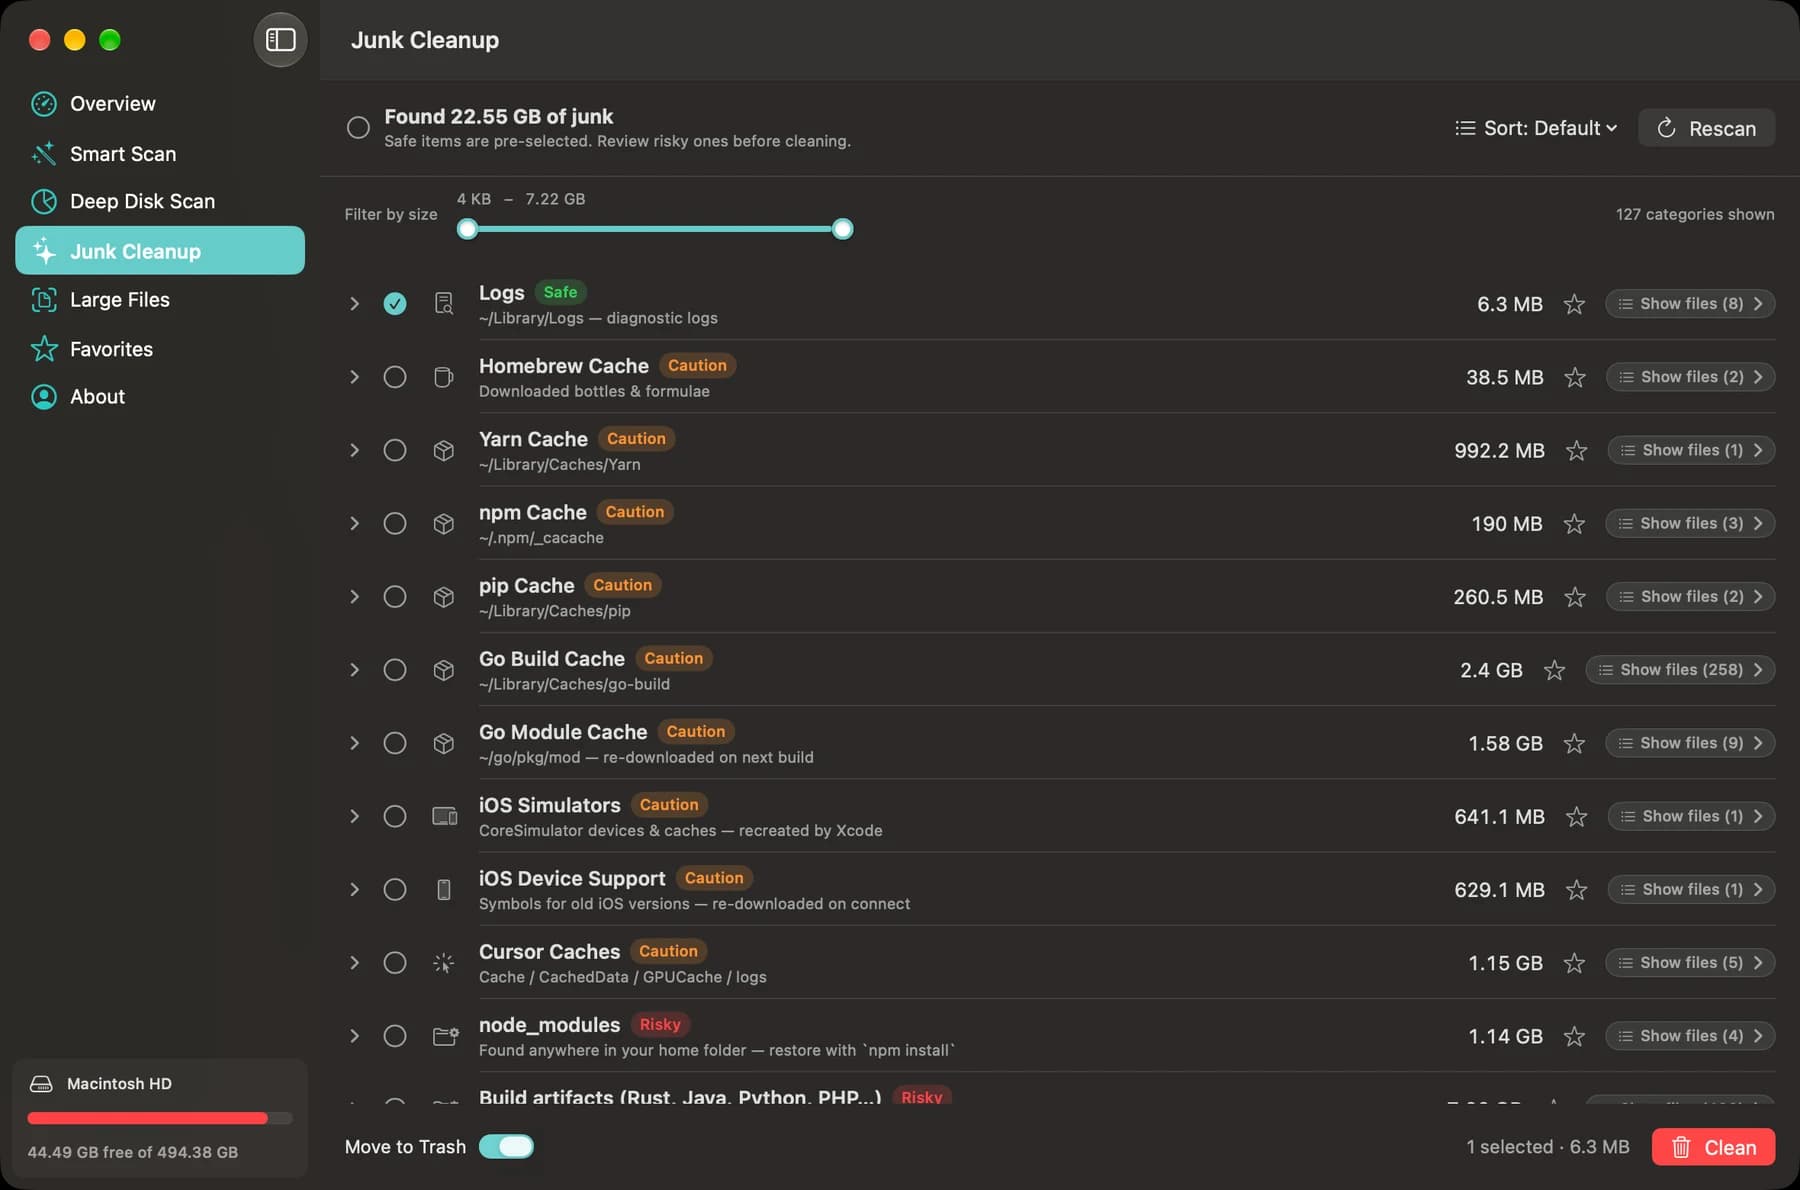Open the Sort: Default dropdown
This screenshot has height=1190, width=1800.
pos(1536,128)
